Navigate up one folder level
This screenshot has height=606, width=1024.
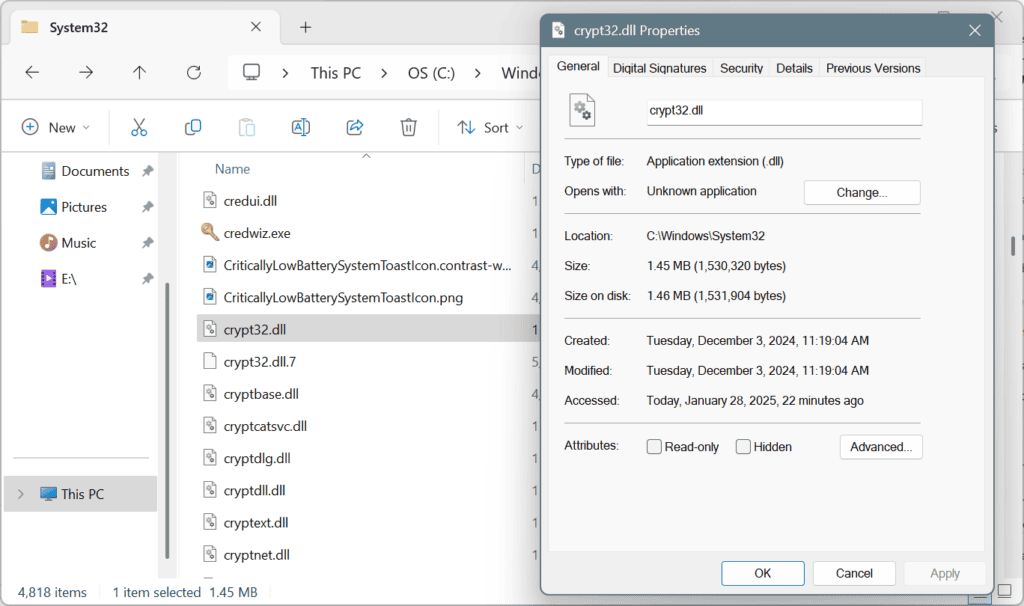[x=139, y=72]
